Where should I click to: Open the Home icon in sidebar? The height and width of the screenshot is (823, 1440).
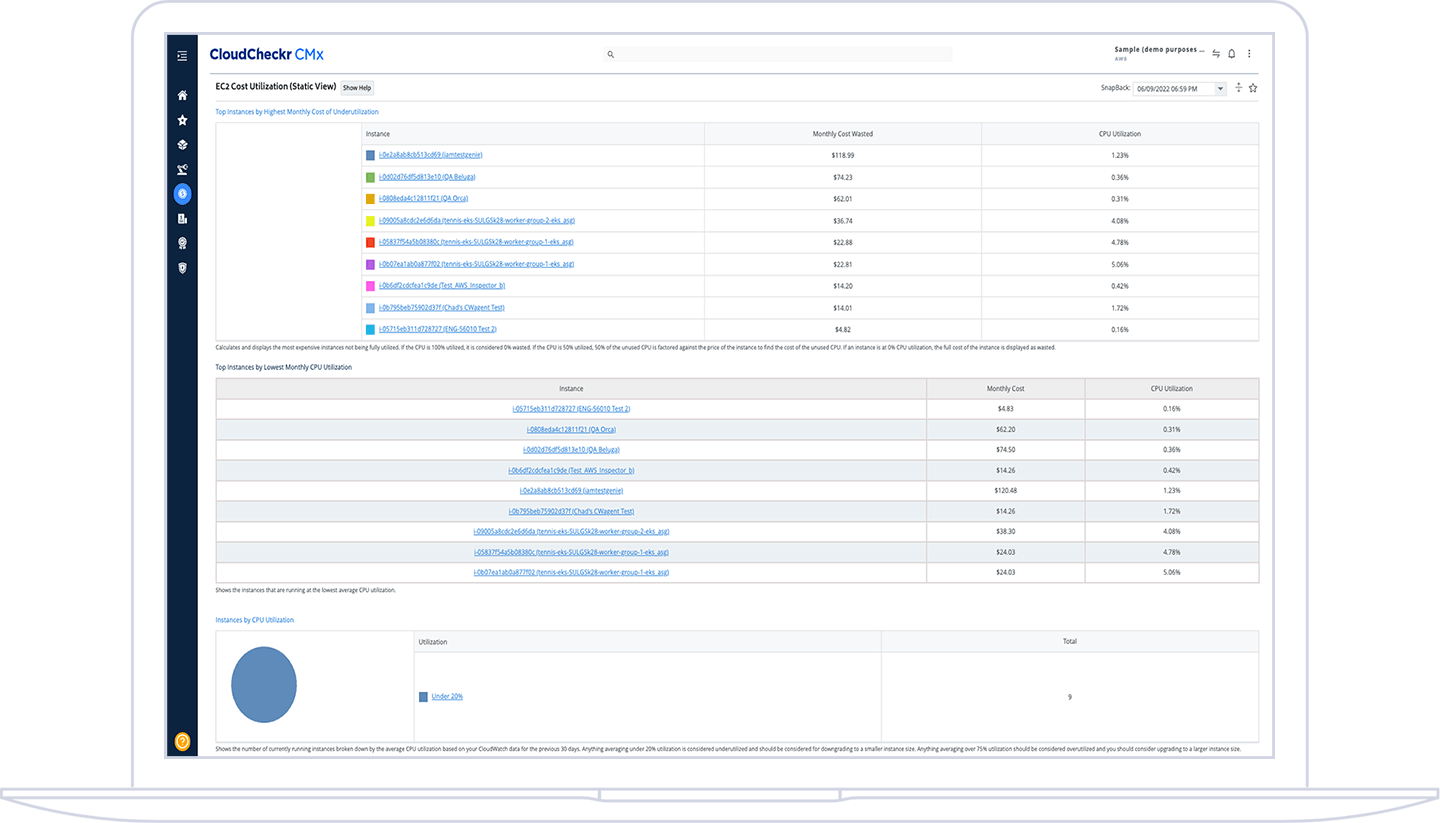point(182,96)
